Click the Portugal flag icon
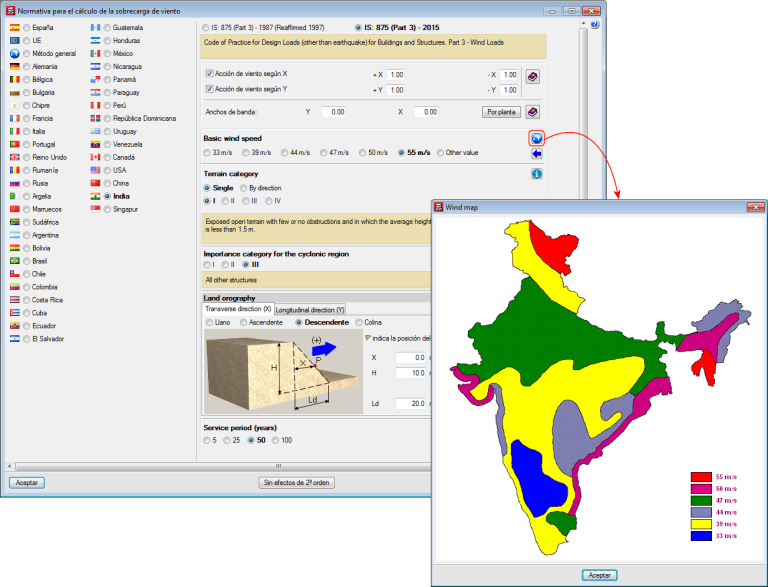 [15, 144]
